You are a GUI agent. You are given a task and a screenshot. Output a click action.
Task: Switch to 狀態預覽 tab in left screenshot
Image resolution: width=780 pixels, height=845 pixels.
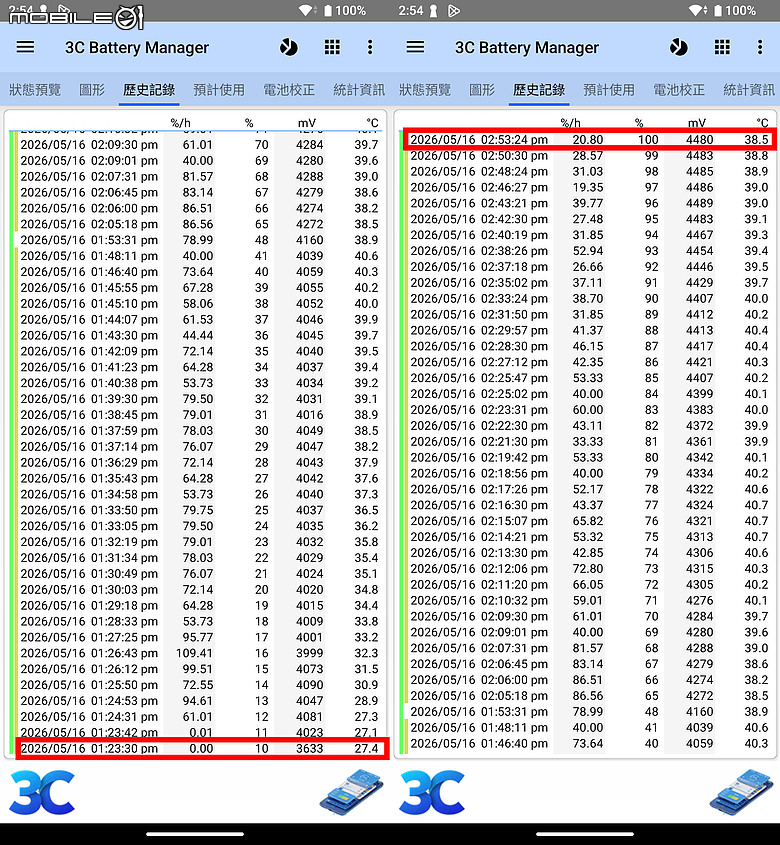tap(35, 89)
